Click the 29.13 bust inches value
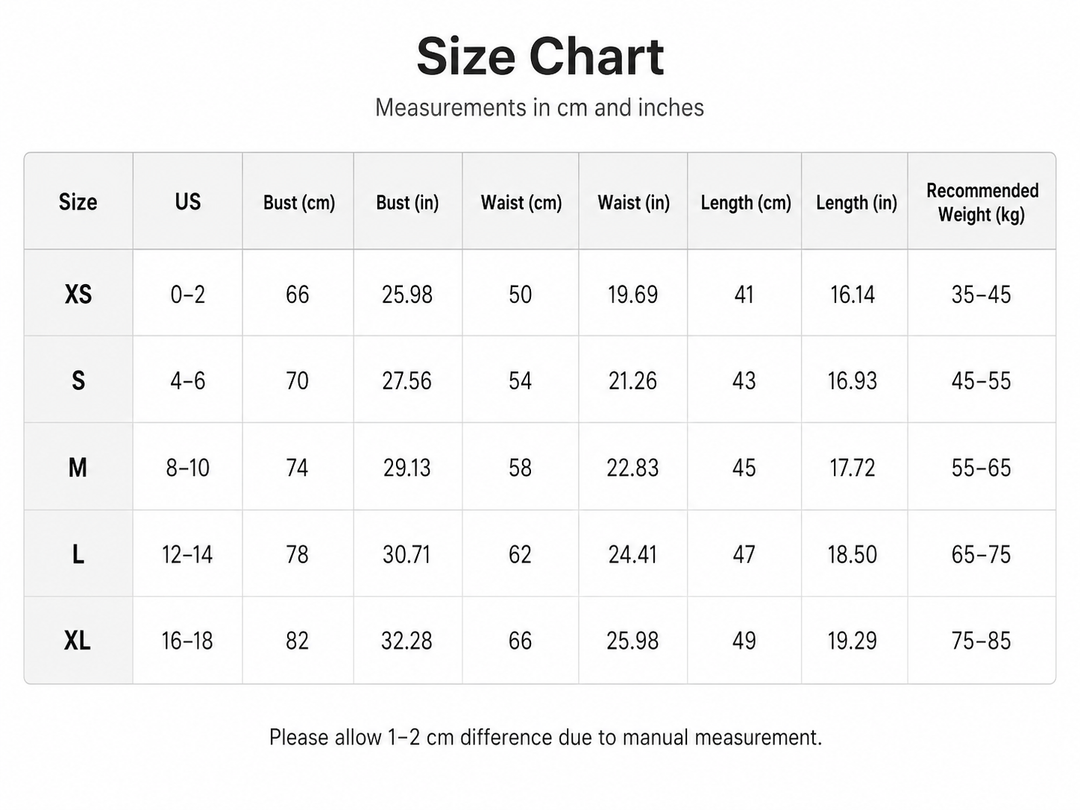The image size is (1080, 810). [406, 468]
